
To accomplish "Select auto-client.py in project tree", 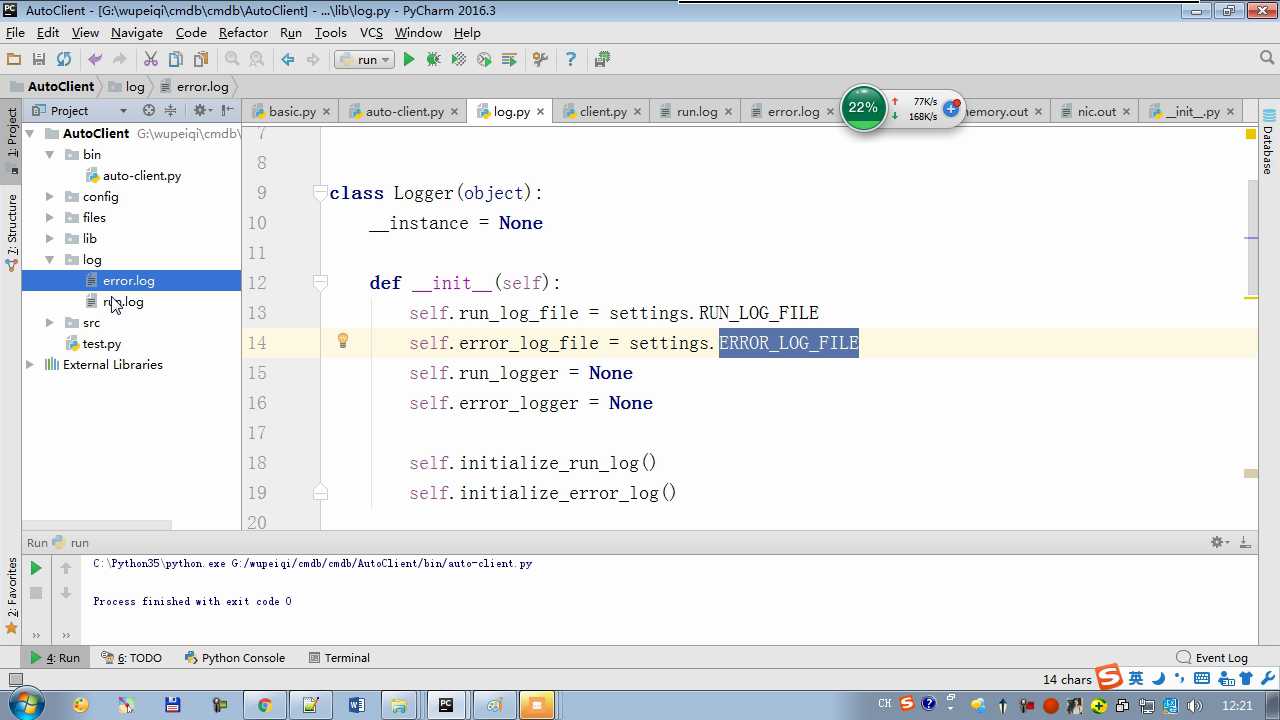I will coord(142,175).
